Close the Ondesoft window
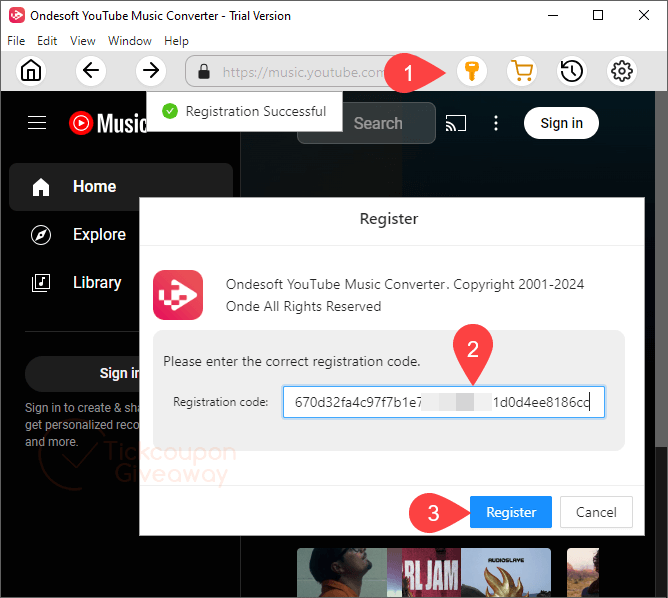 click(644, 15)
